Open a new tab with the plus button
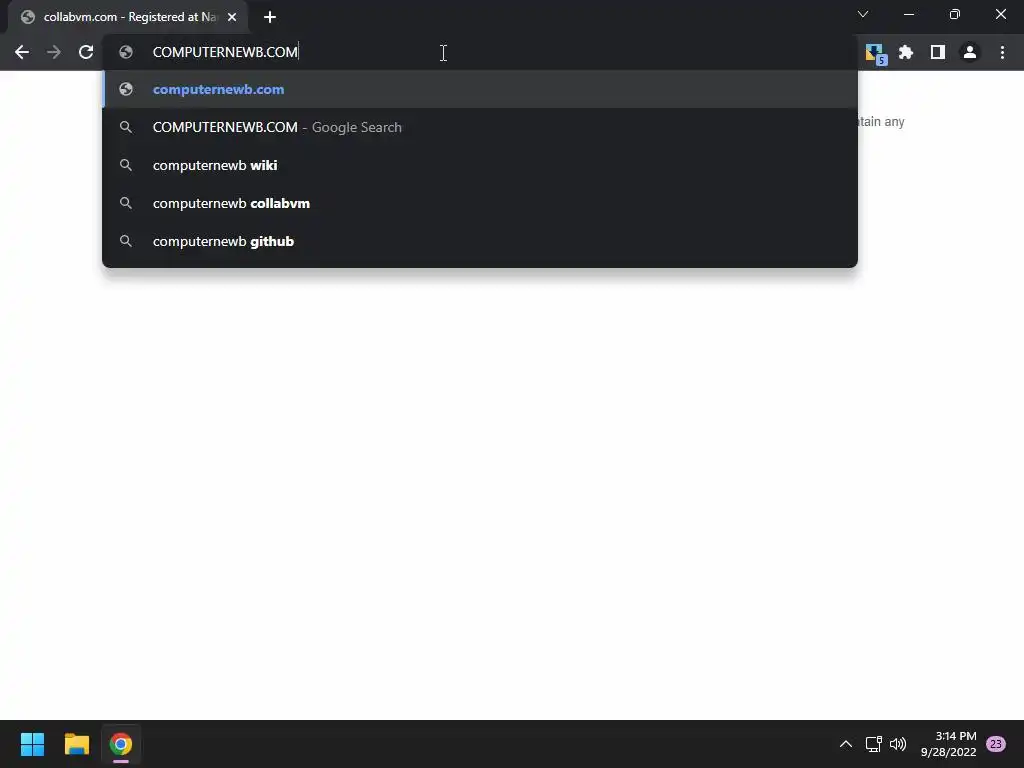The image size is (1024, 768). [270, 17]
